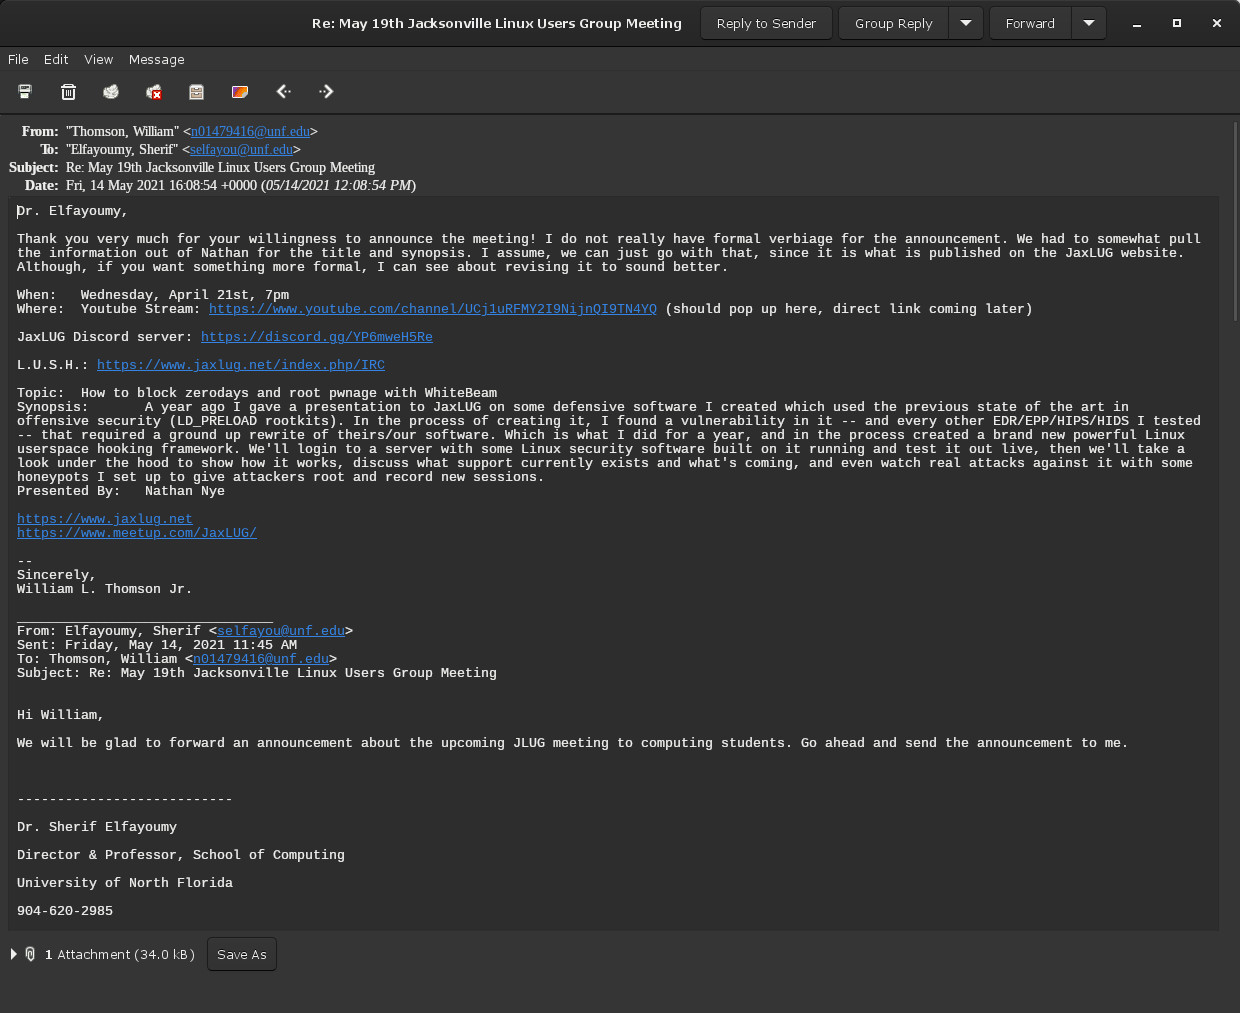Click the vertical scrollbar of the message
The image size is (1240, 1013).
click(1235, 260)
